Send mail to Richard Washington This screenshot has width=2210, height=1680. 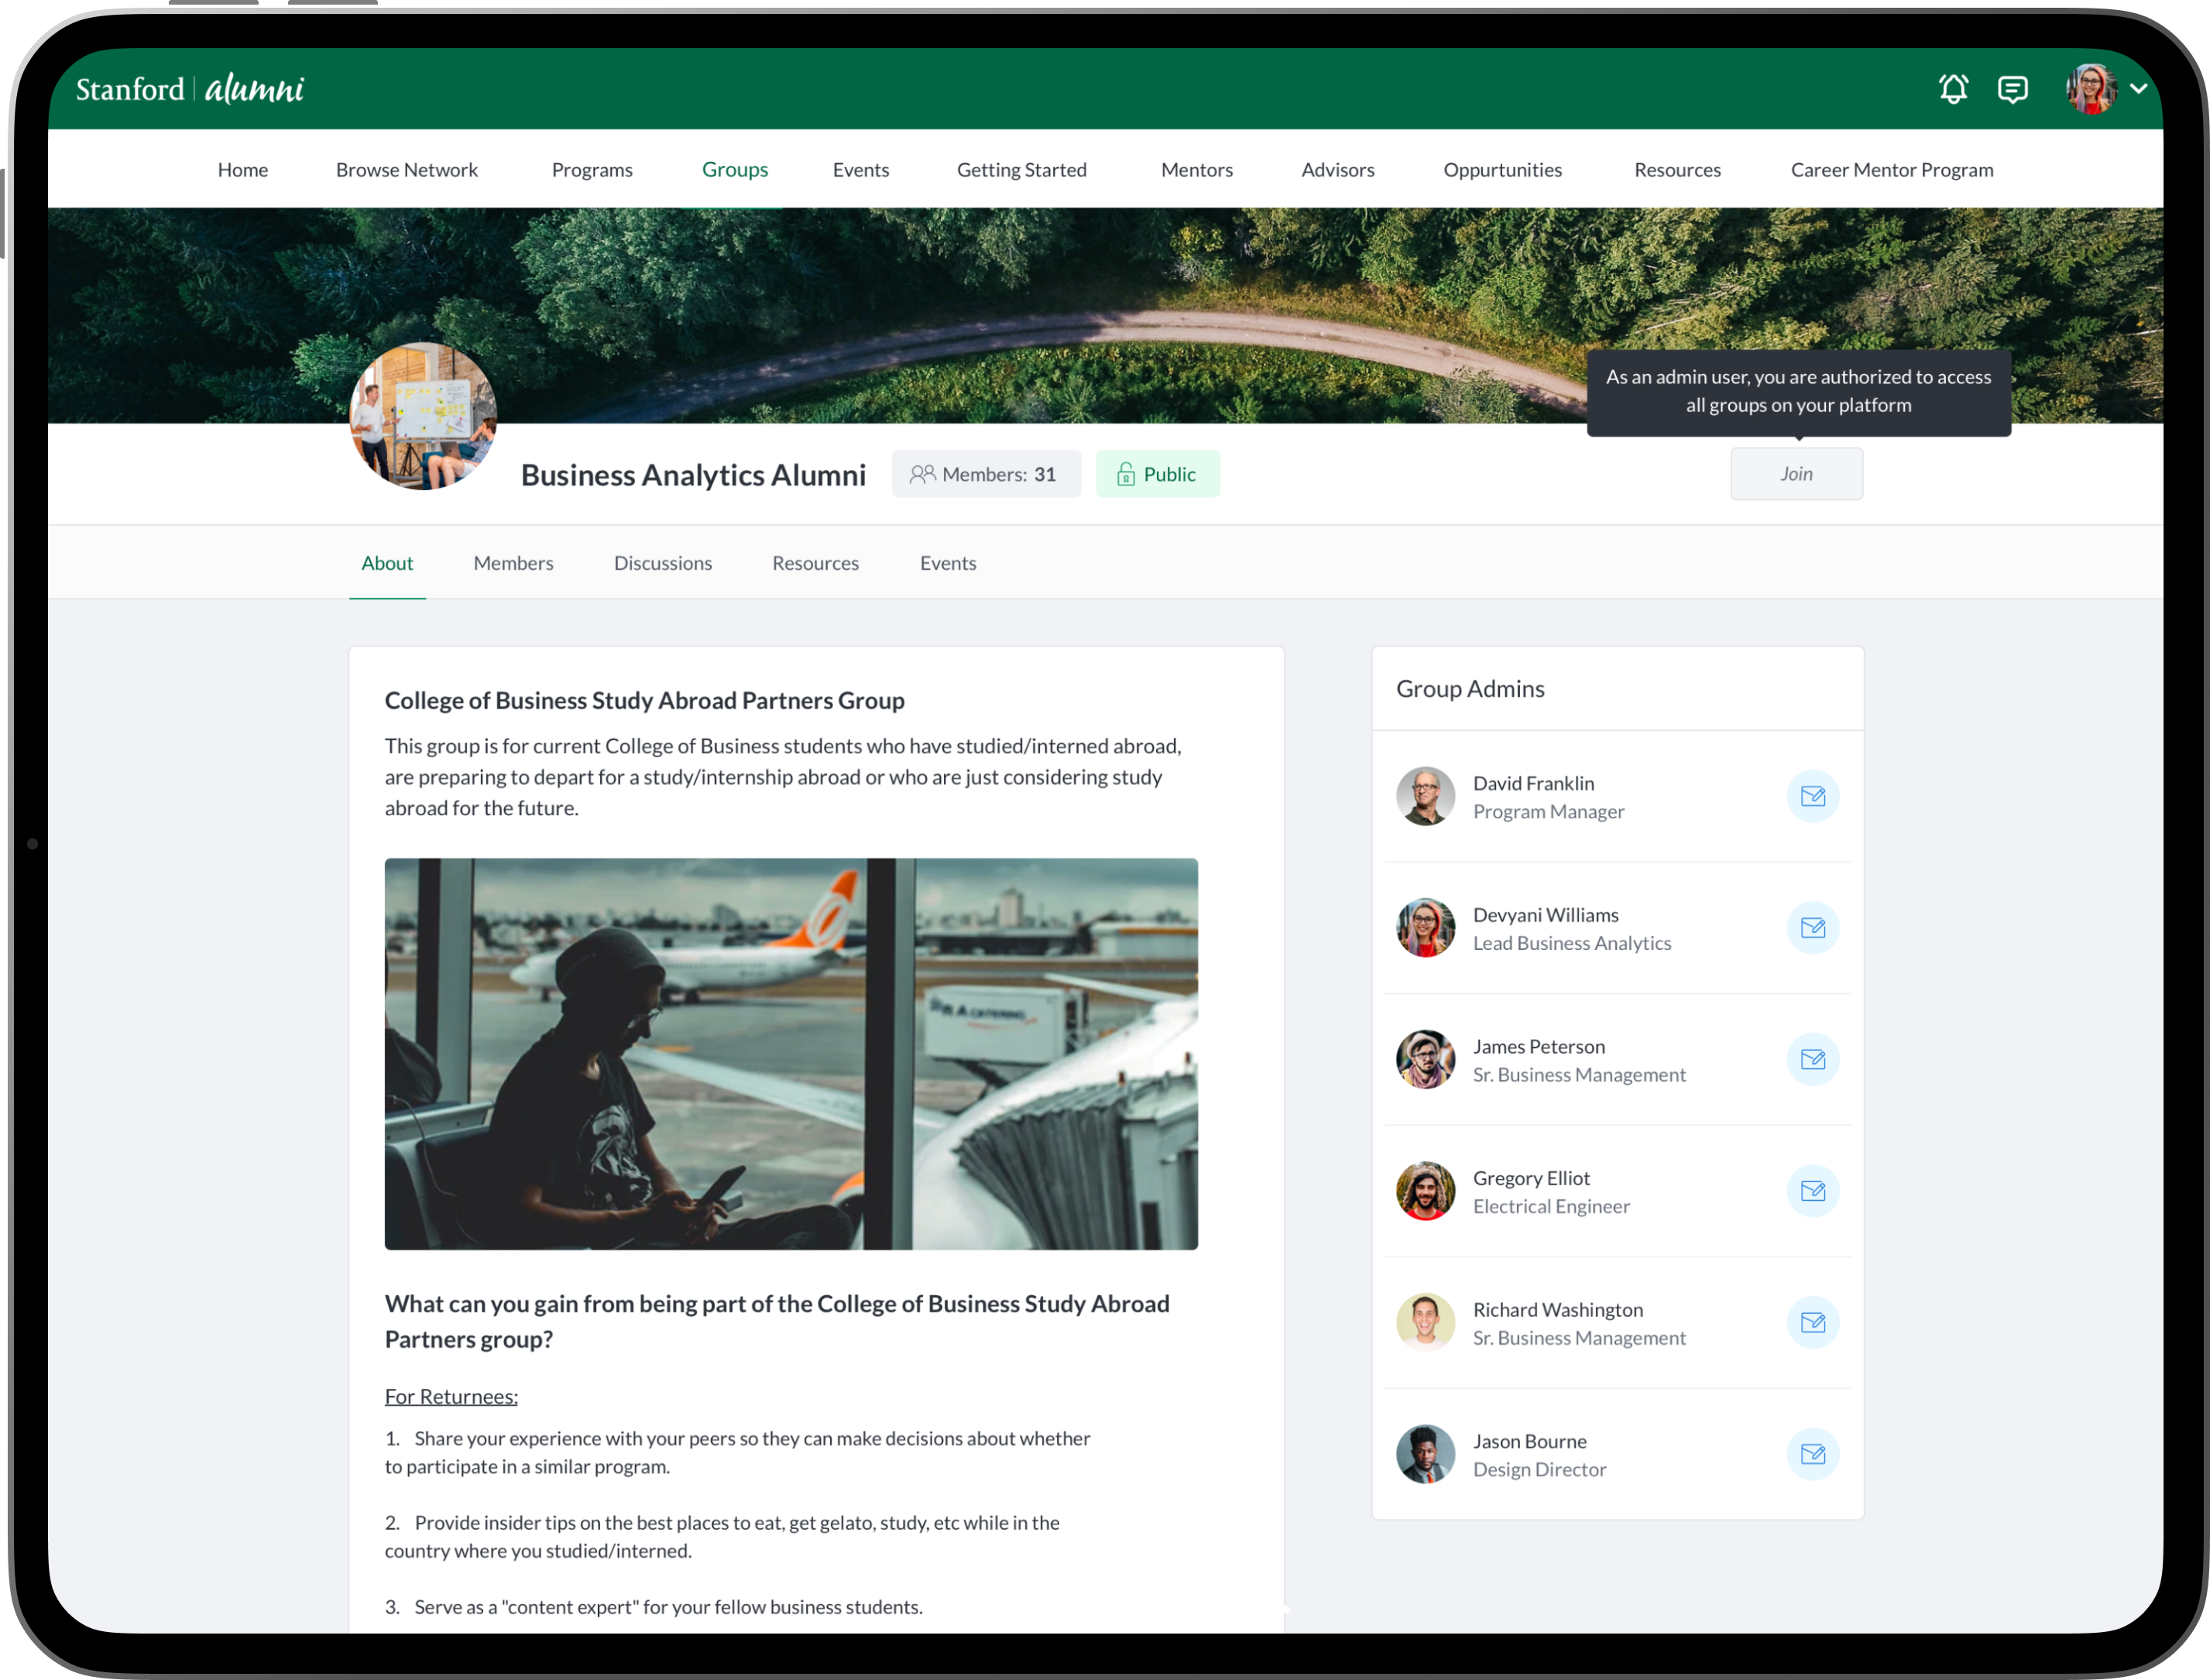tap(1812, 1322)
